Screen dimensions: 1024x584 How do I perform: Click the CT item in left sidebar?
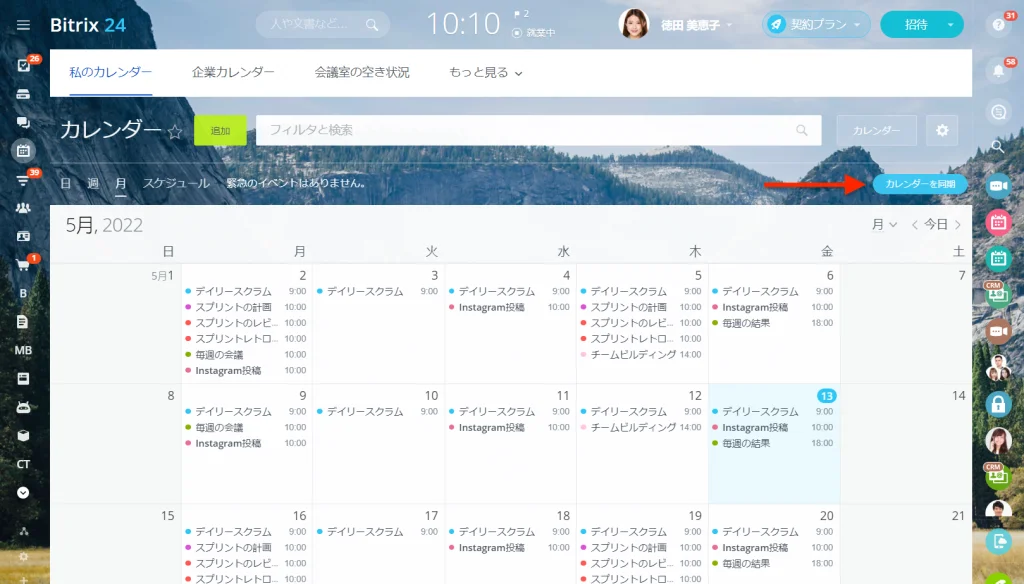(x=23, y=464)
